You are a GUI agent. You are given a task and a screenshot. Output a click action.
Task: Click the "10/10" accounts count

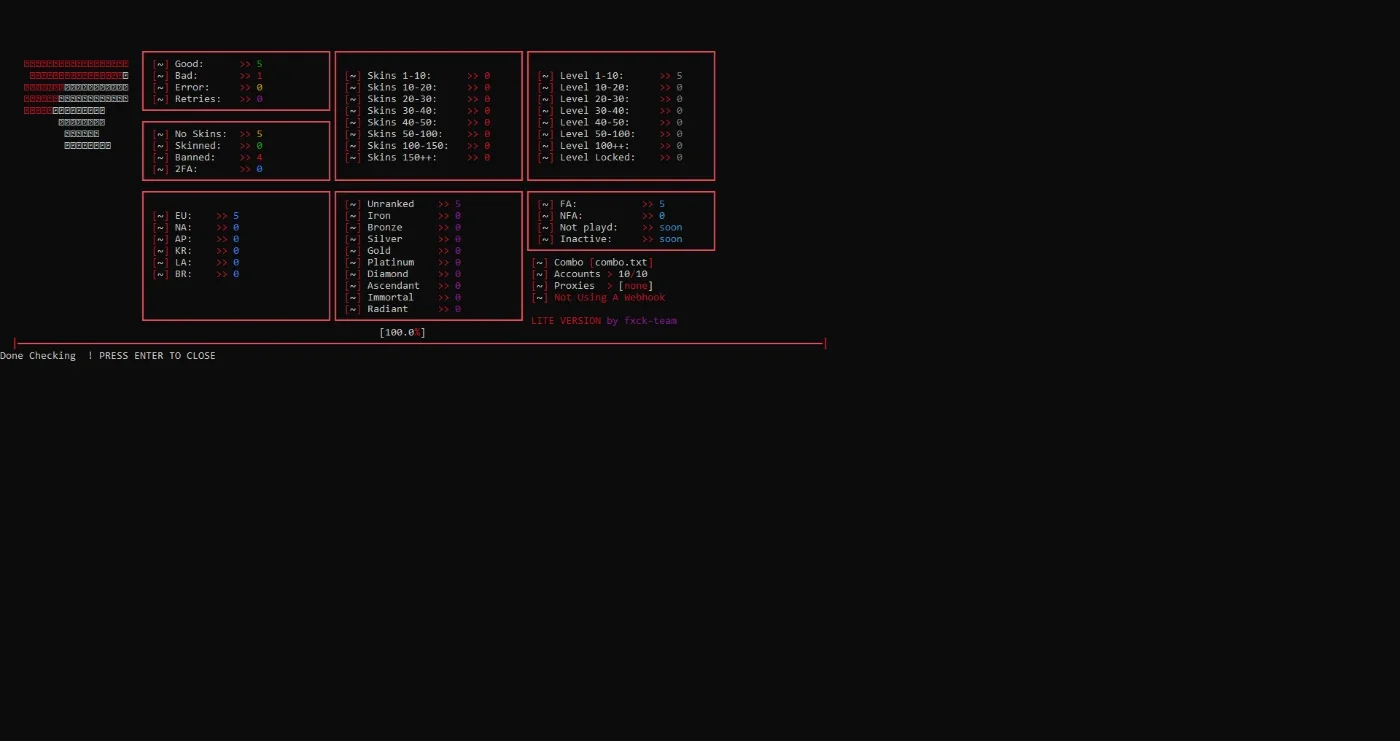[633, 274]
